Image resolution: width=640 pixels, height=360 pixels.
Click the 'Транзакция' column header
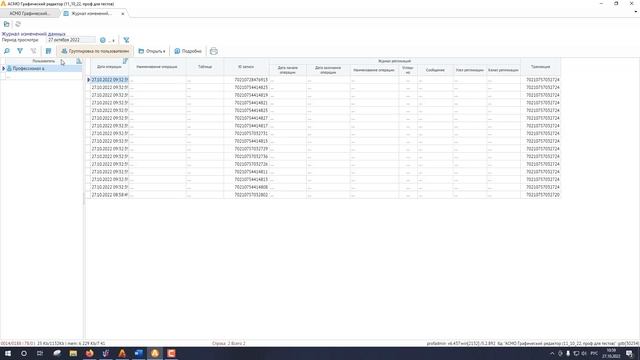(540, 67)
